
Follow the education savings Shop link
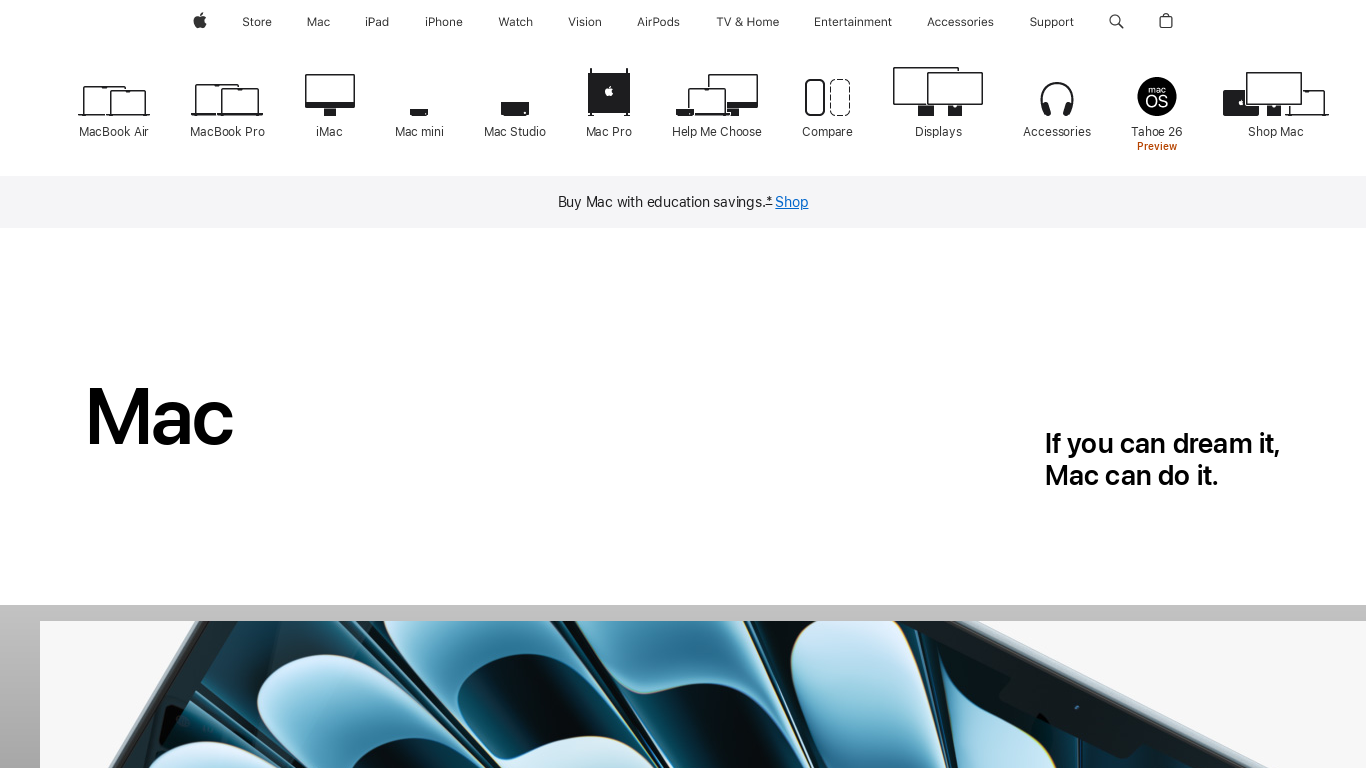point(792,202)
